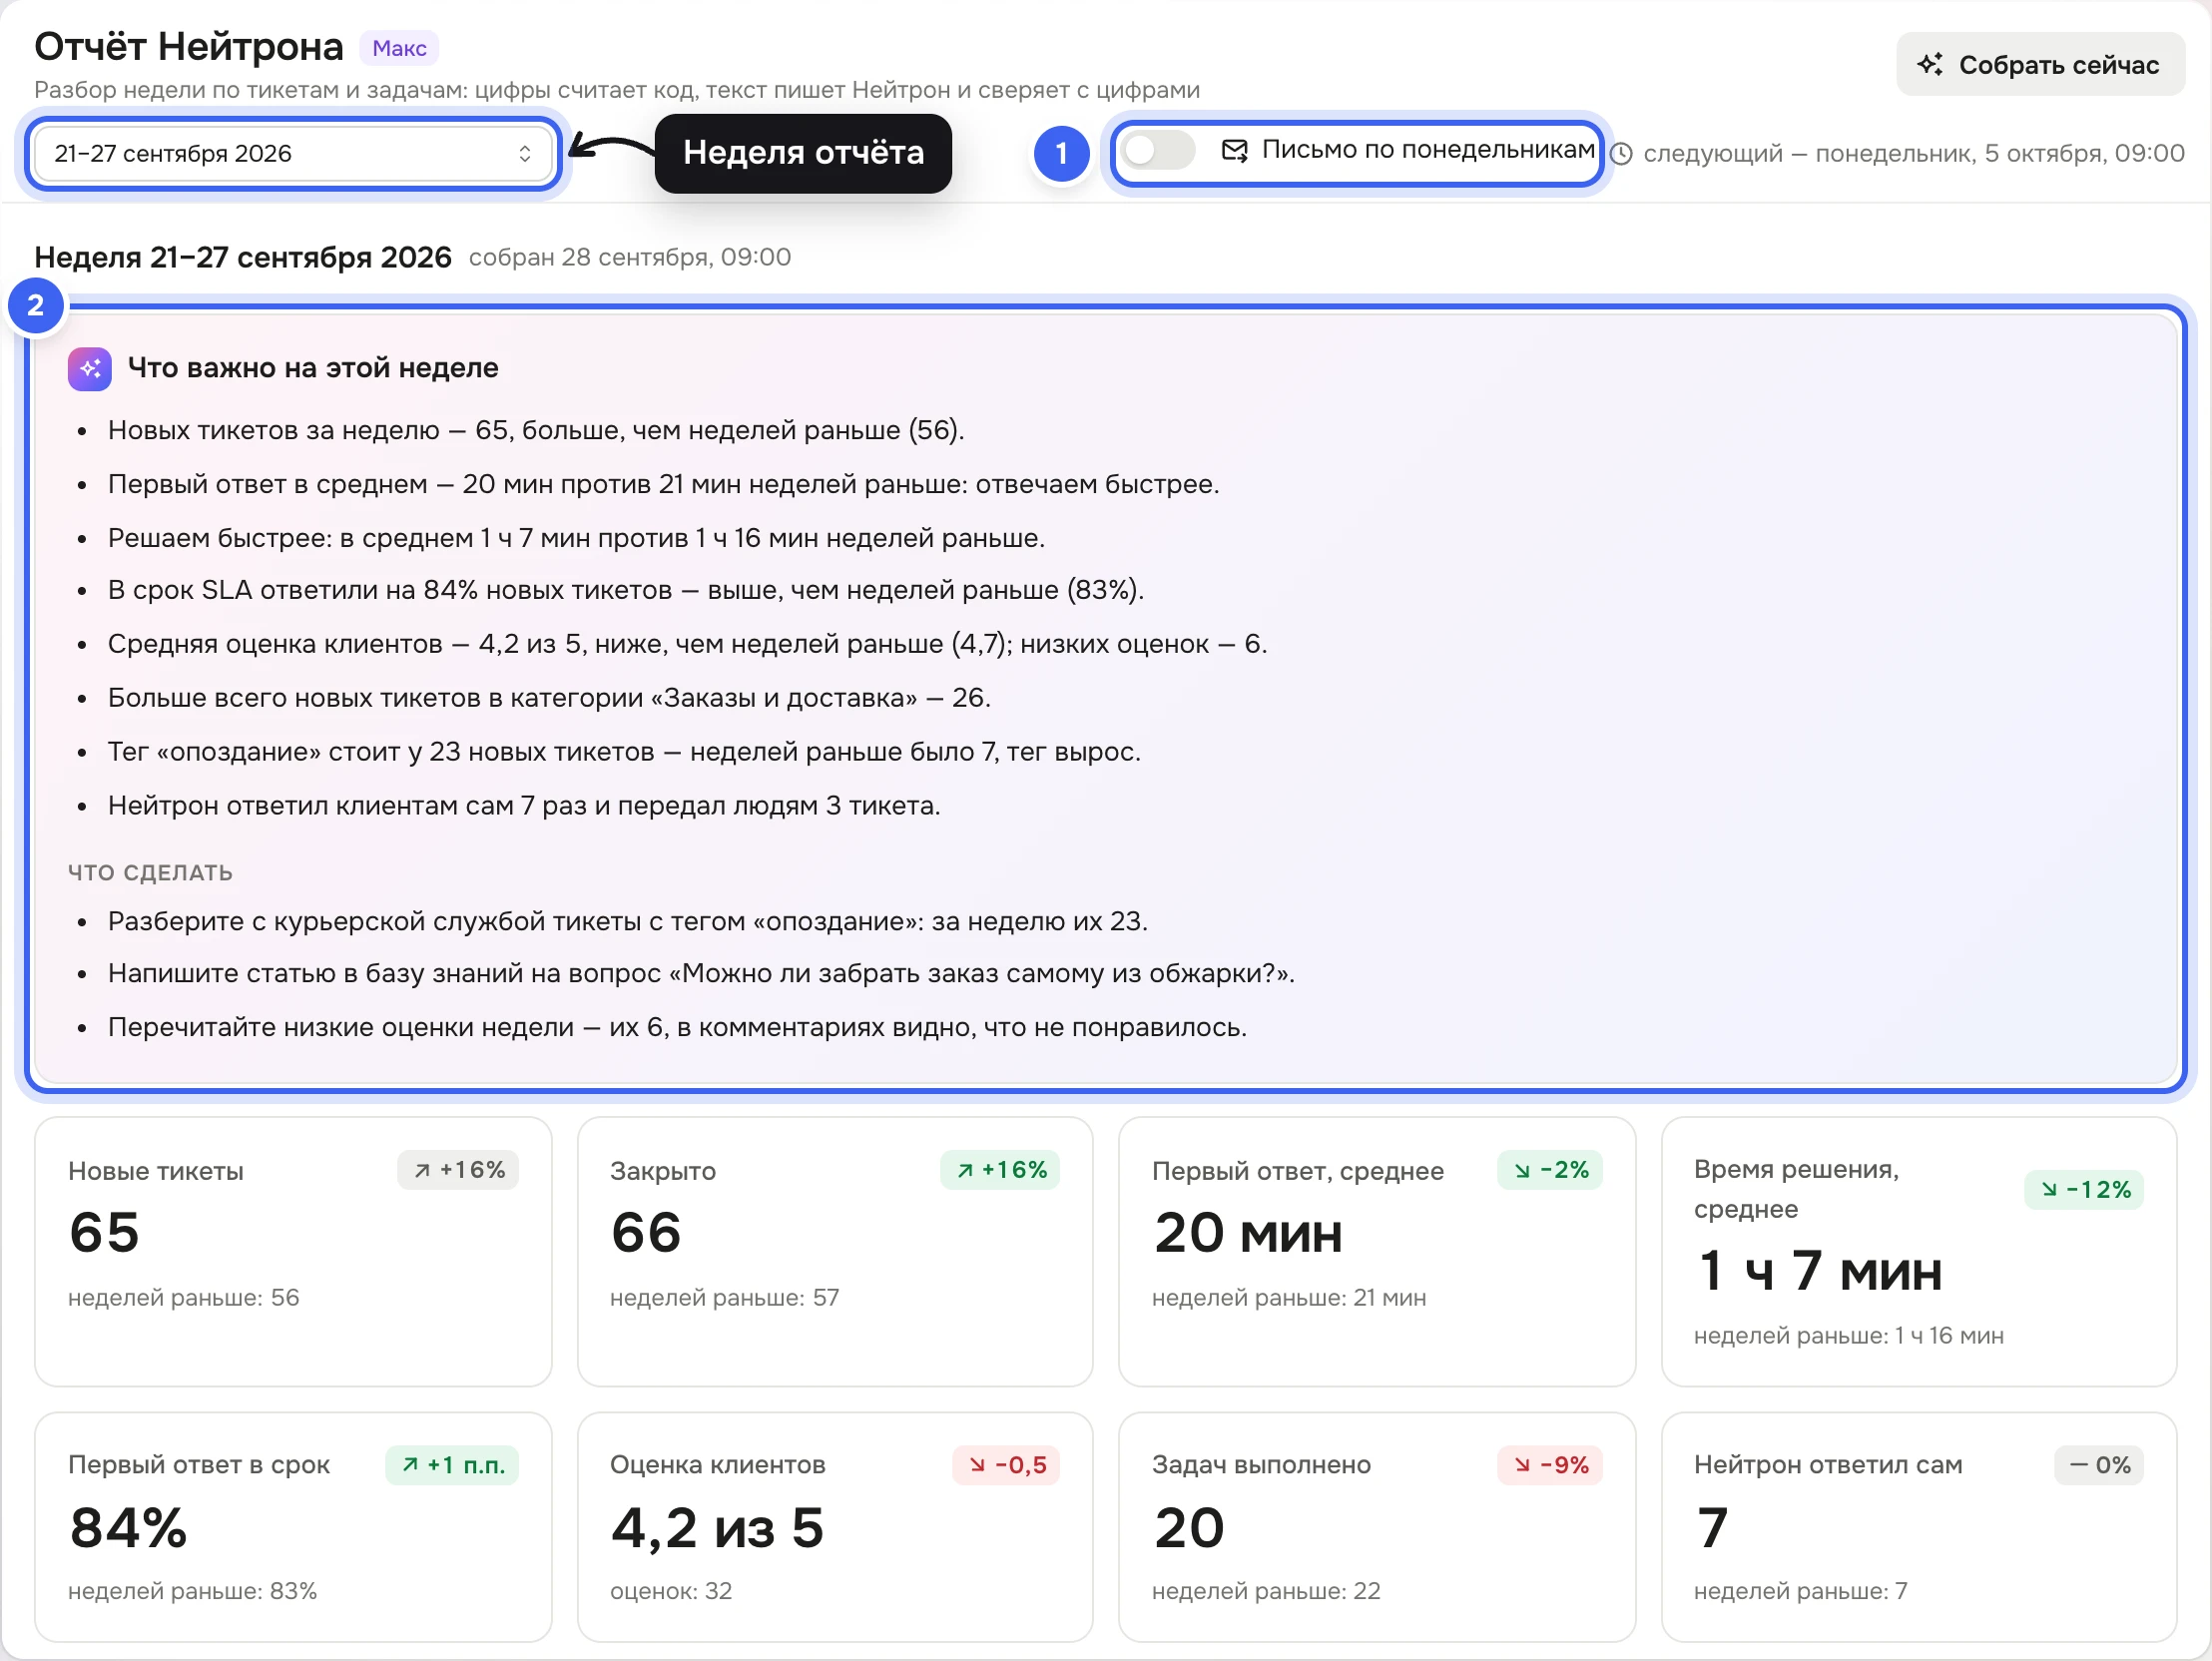Click the recommendation Перечитайте низкие оценки недели
The image size is (2212, 1661).
coord(677,1028)
